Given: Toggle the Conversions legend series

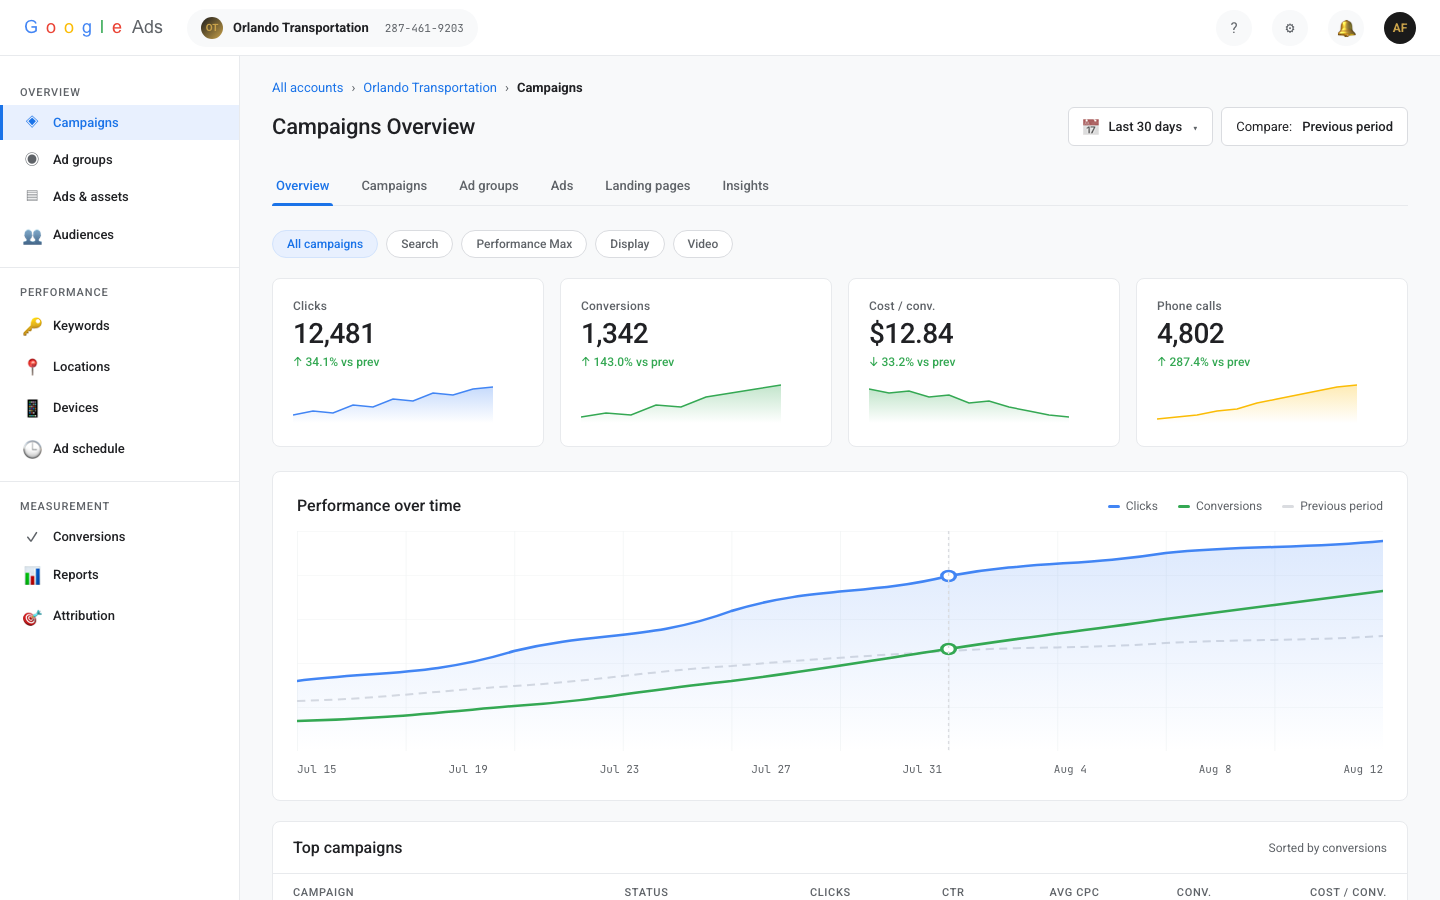Looking at the screenshot, I should 1220,506.
